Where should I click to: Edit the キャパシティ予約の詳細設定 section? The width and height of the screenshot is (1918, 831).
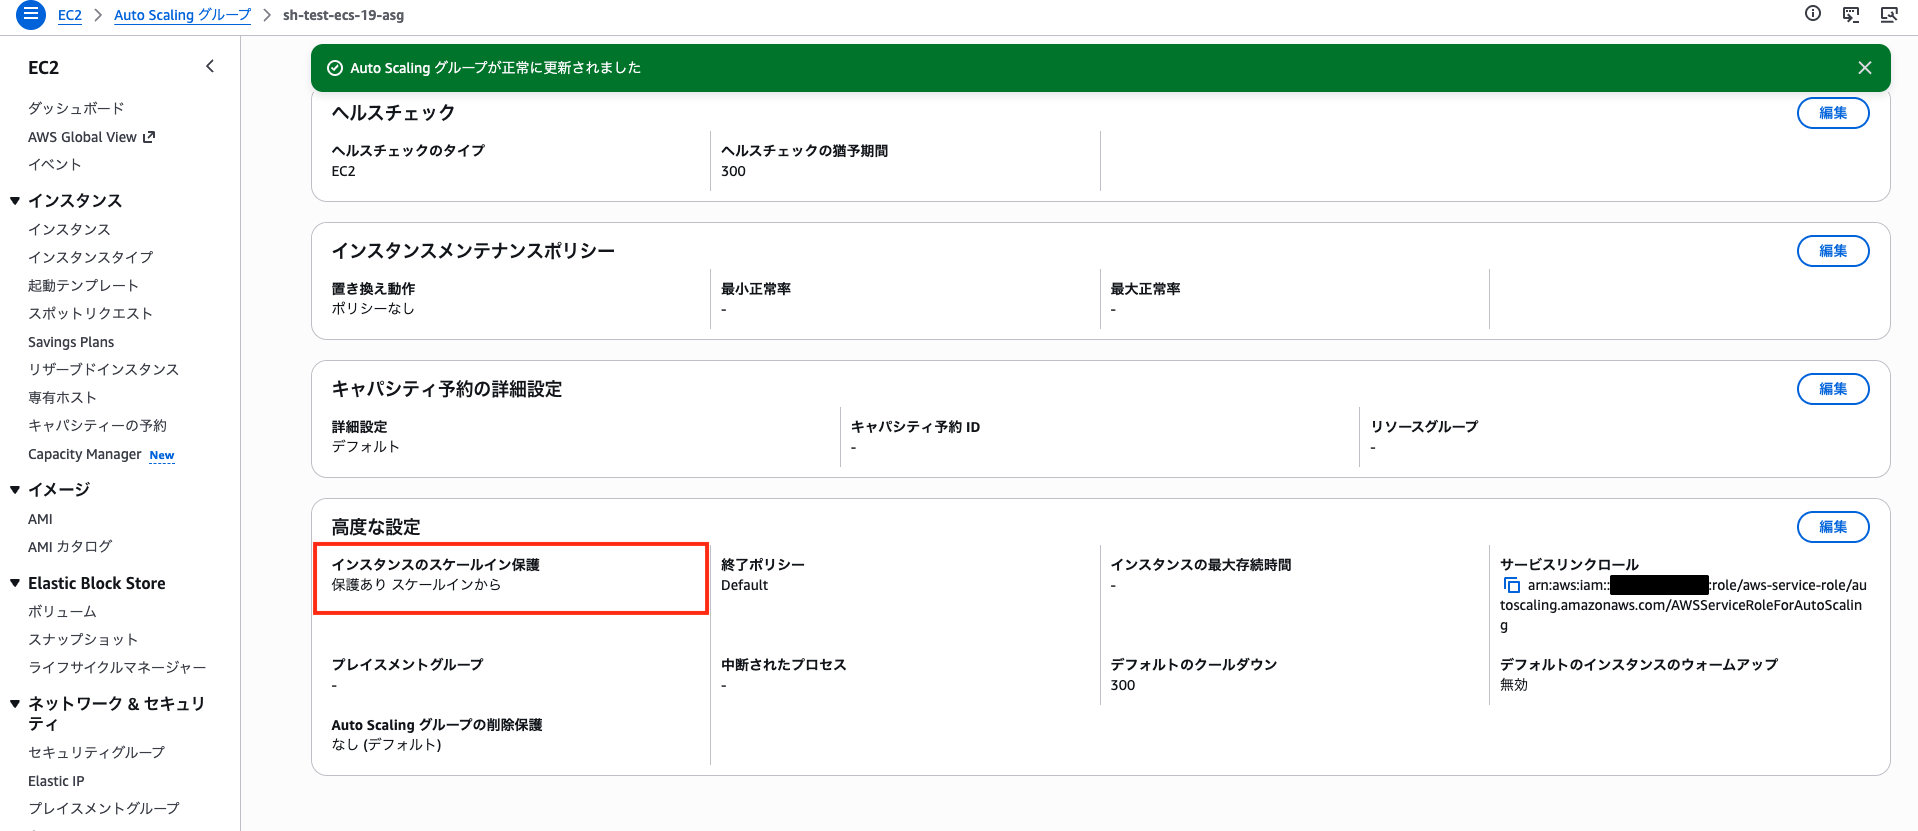pos(1833,389)
